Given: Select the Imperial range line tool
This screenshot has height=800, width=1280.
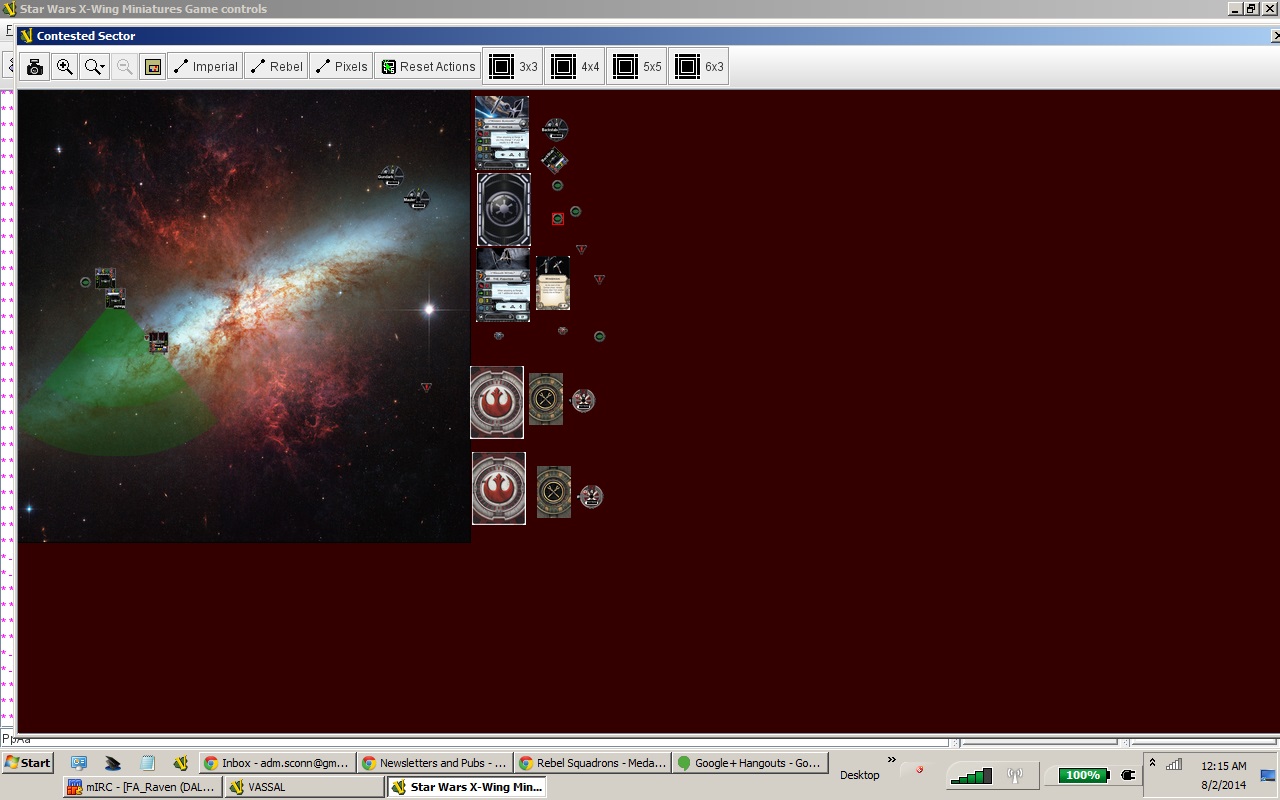Looking at the screenshot, I should point(205,67).
